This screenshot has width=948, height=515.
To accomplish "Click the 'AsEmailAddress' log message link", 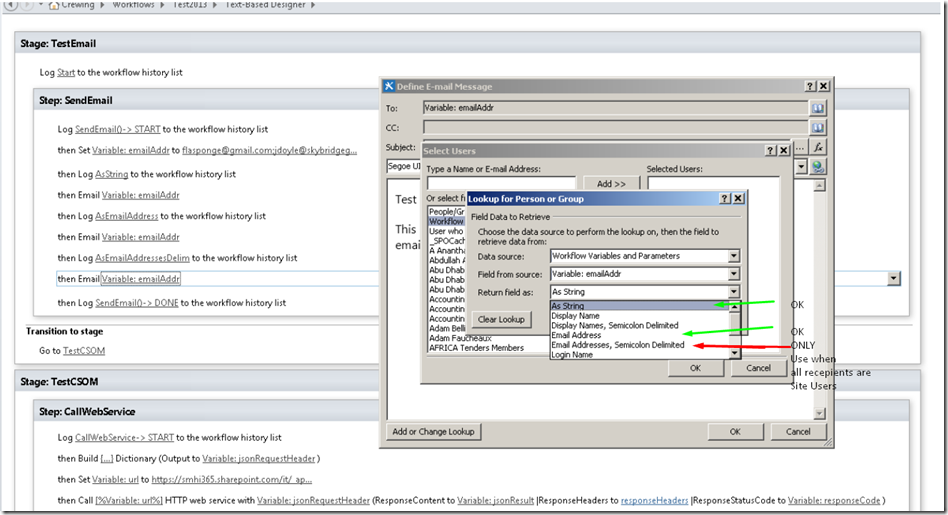I will click(x=126, y=216).
